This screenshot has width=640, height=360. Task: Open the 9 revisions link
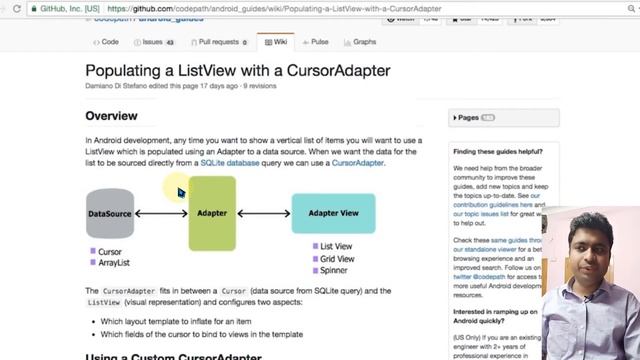(260, 86)
